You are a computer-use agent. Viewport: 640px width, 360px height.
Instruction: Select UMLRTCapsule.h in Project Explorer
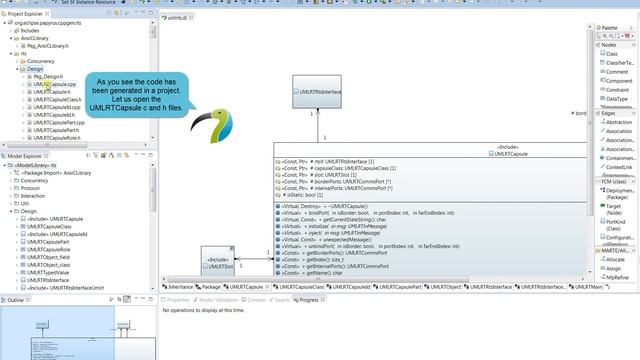52,92
